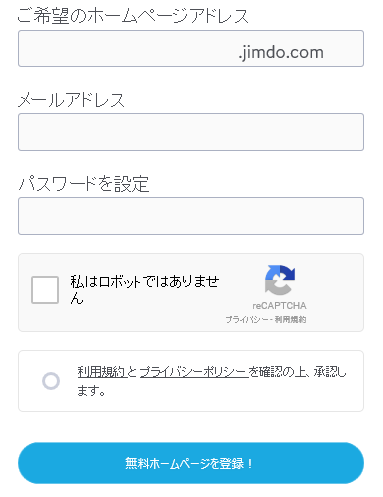Click the reCAPTCHA logo icon
383x497 pixels.
280,280
